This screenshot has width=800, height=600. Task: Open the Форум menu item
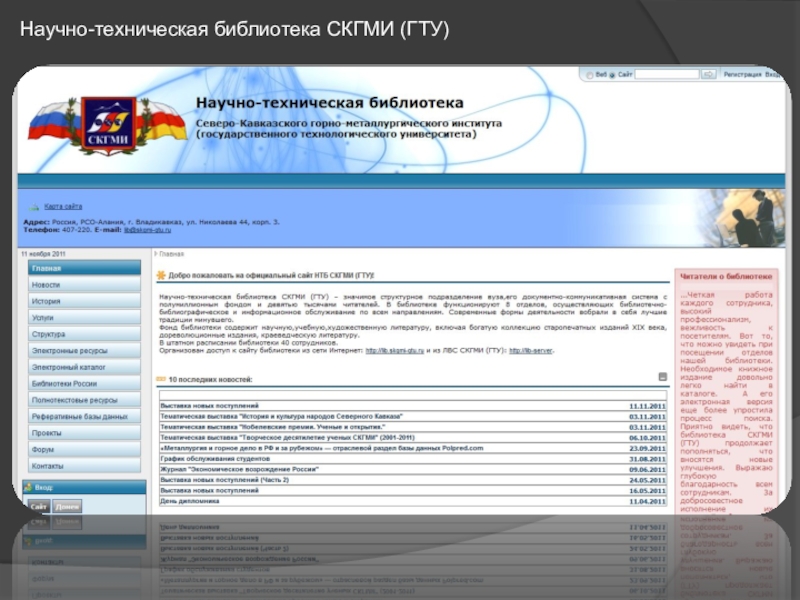84,449
